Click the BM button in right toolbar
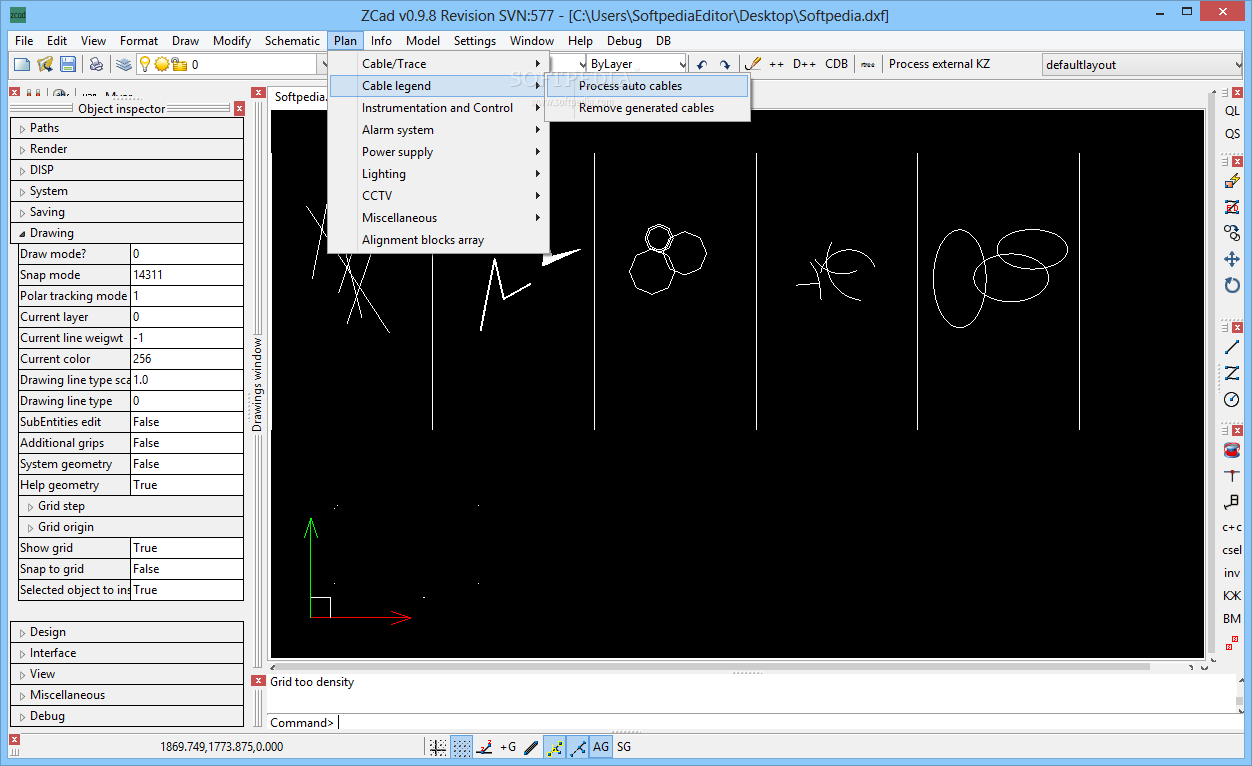The height and width of the screenshot is (766, 1252). (x=1232, y=619)
